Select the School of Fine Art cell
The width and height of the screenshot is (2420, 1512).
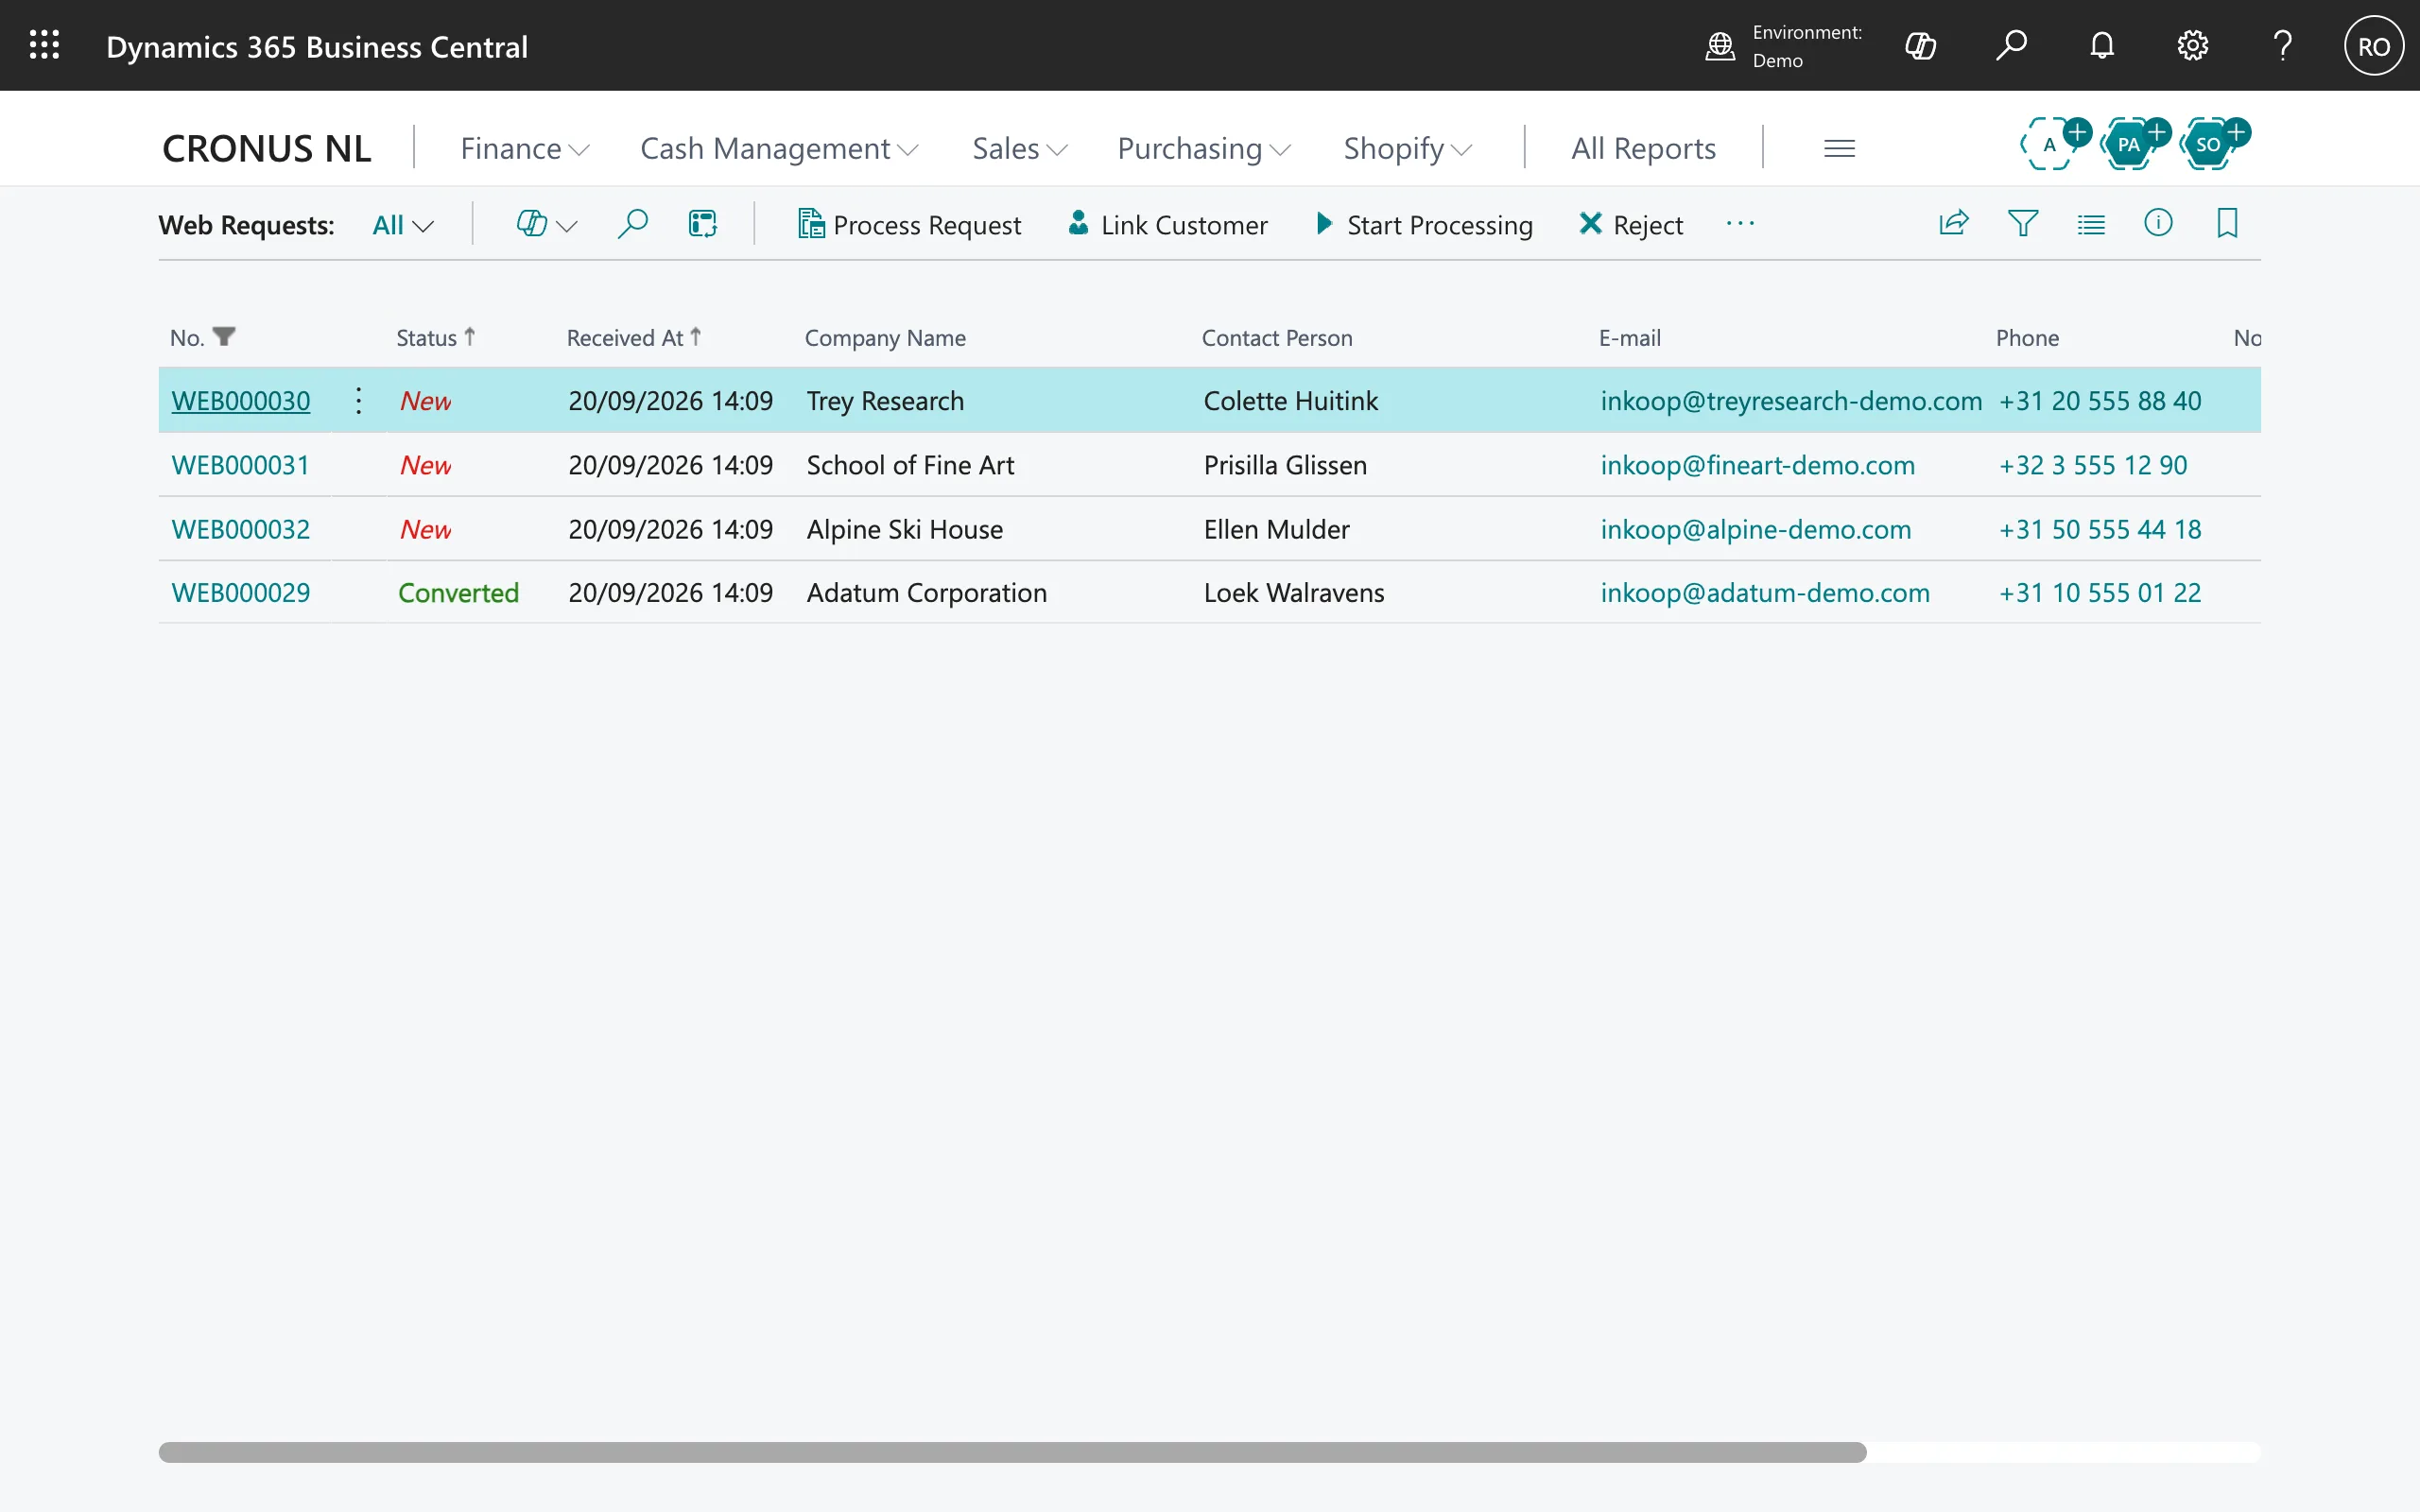pyautogui.click(x=910, y=465)
